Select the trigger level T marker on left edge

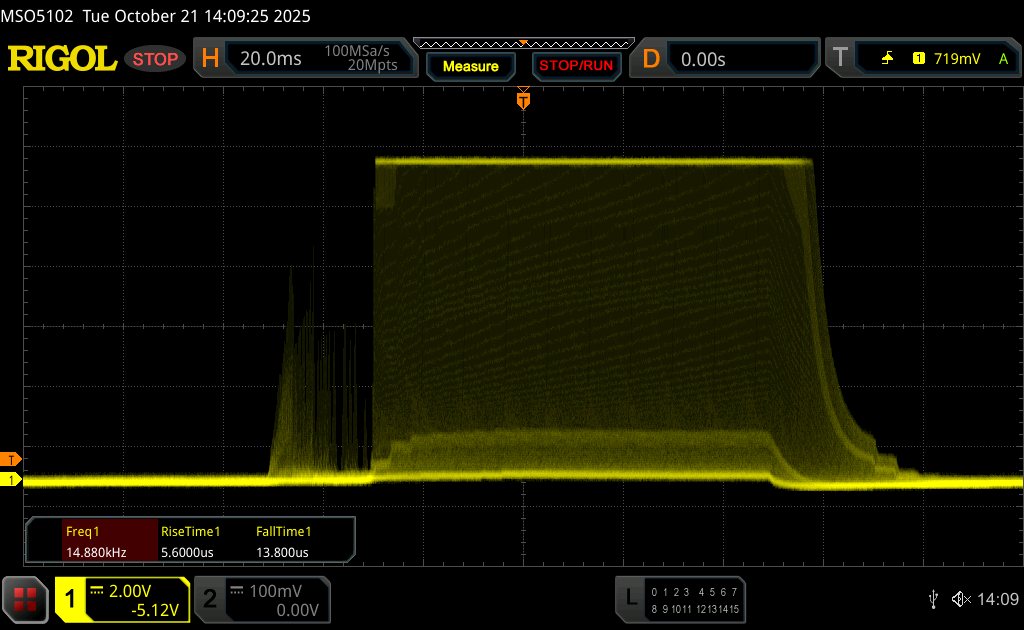(x=11, y=459)
